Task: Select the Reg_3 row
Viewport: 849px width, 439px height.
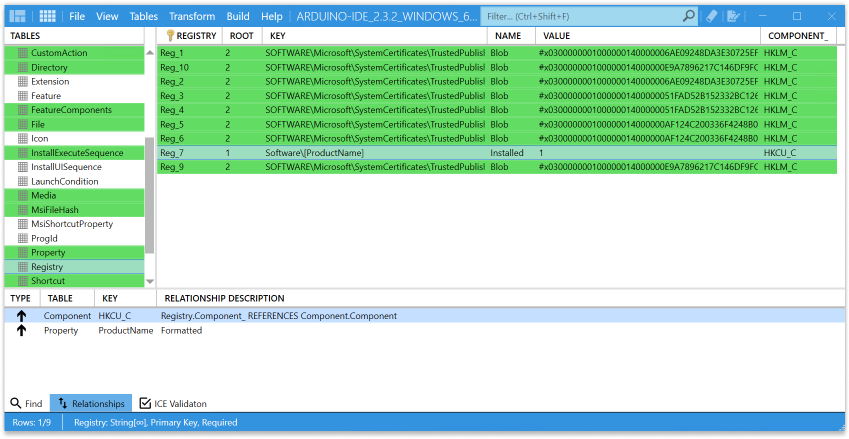Action: [497, 96]
